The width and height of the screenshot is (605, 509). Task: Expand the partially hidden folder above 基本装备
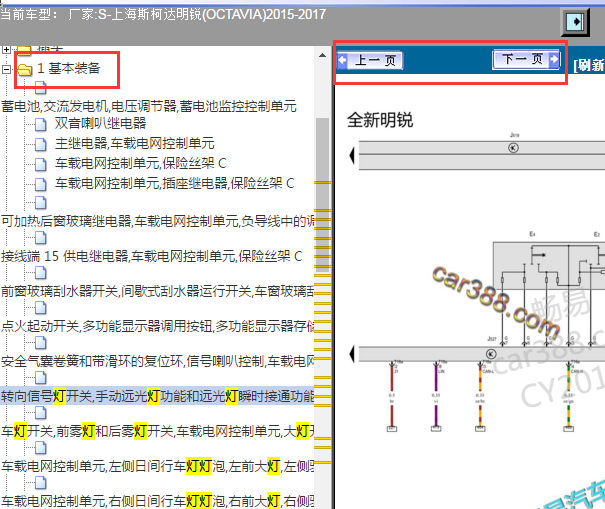(x=6, y=49)
